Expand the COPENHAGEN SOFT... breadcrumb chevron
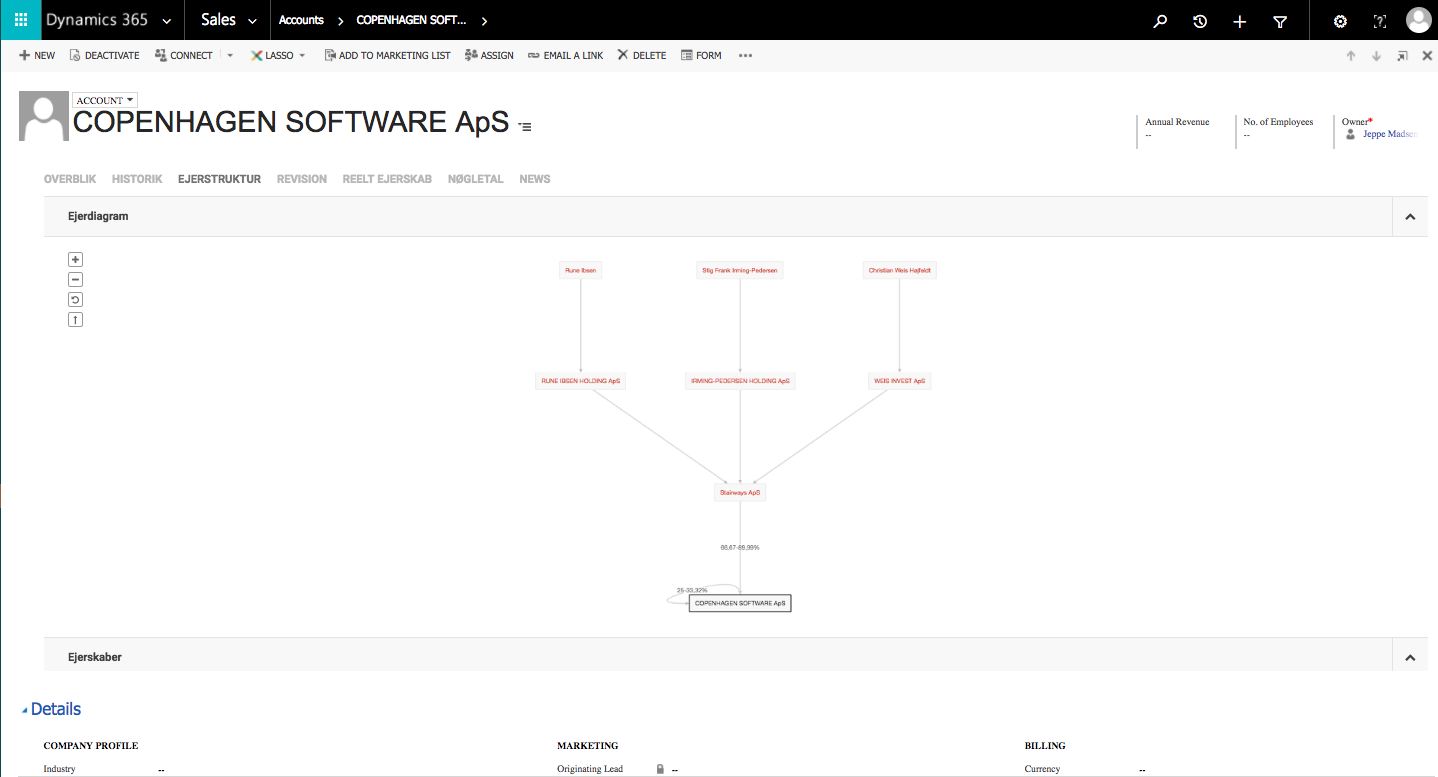This screenshot has width=1438, height=777. [485, 21]
